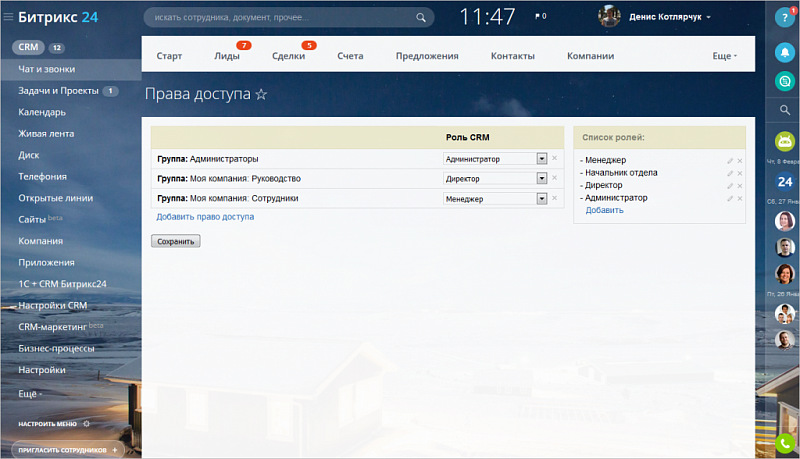
Task: Open the help question mark icon
Action: pyautogui.click(x=784, y=17)
